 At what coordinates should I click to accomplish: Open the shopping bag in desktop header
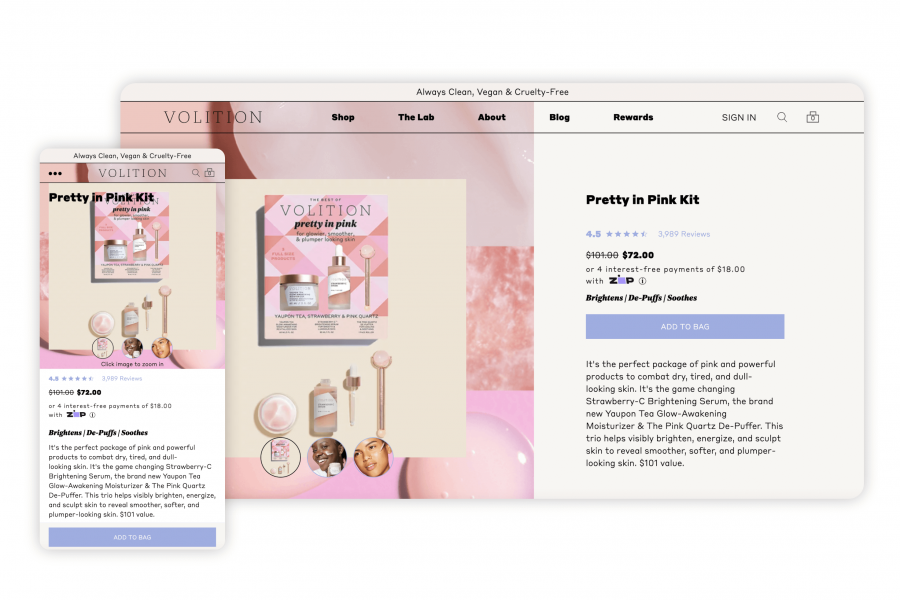[x=813, y=117]
